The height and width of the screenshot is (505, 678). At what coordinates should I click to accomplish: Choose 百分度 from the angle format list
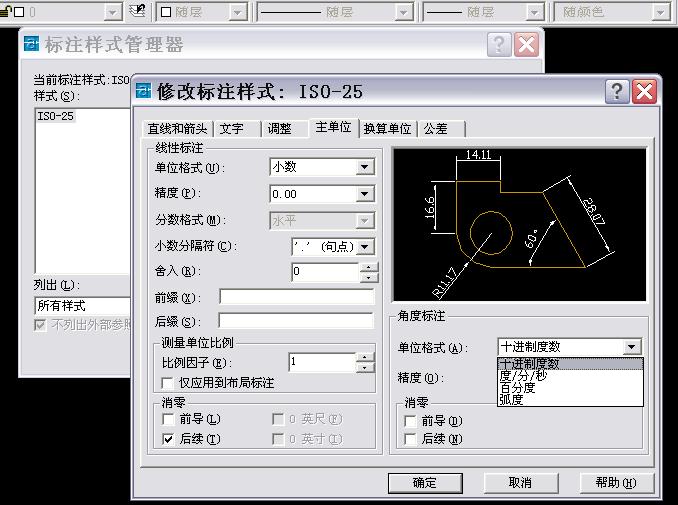pyautogui.click(x=570, y=388)
